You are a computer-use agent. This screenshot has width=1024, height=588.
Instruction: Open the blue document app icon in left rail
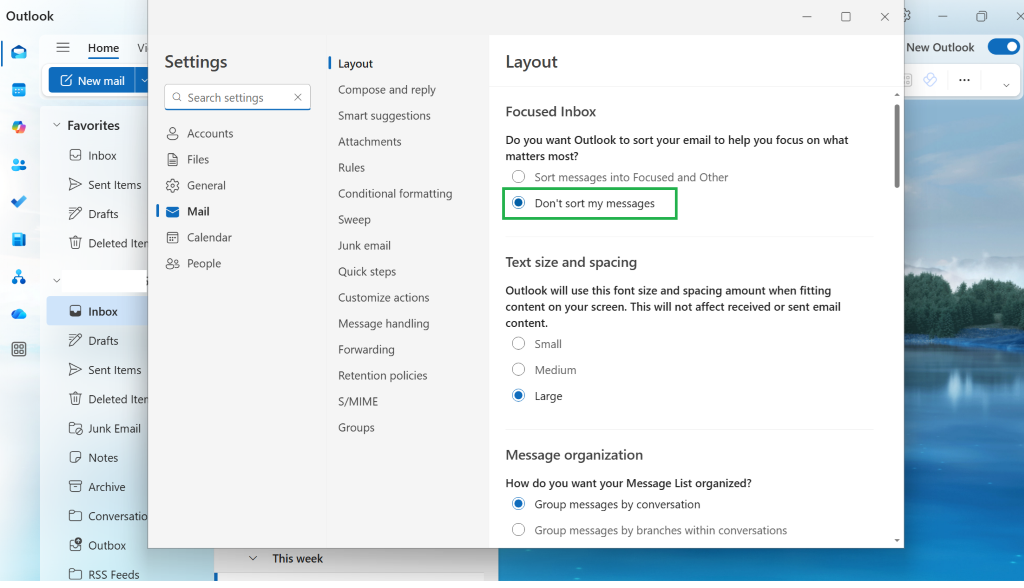pyautogui.click(x=19, y=239)
